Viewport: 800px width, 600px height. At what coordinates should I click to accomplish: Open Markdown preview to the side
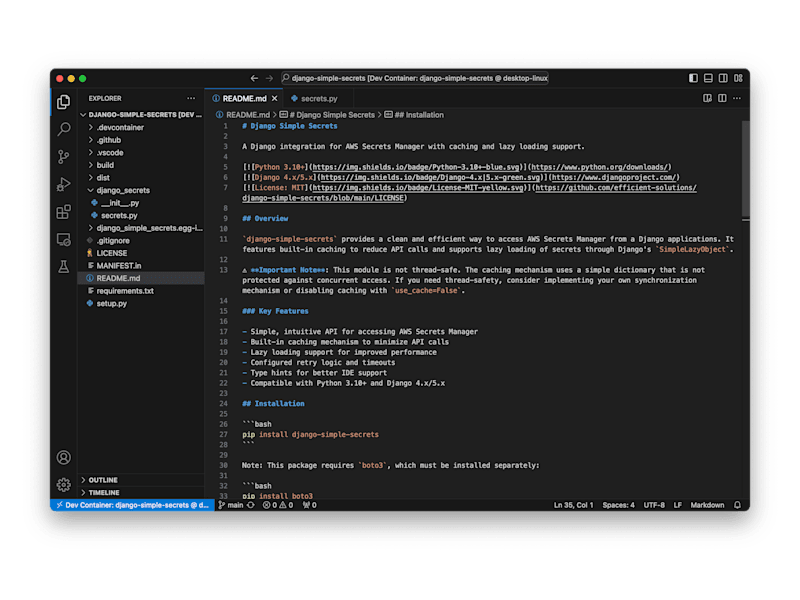coord(707,98)
